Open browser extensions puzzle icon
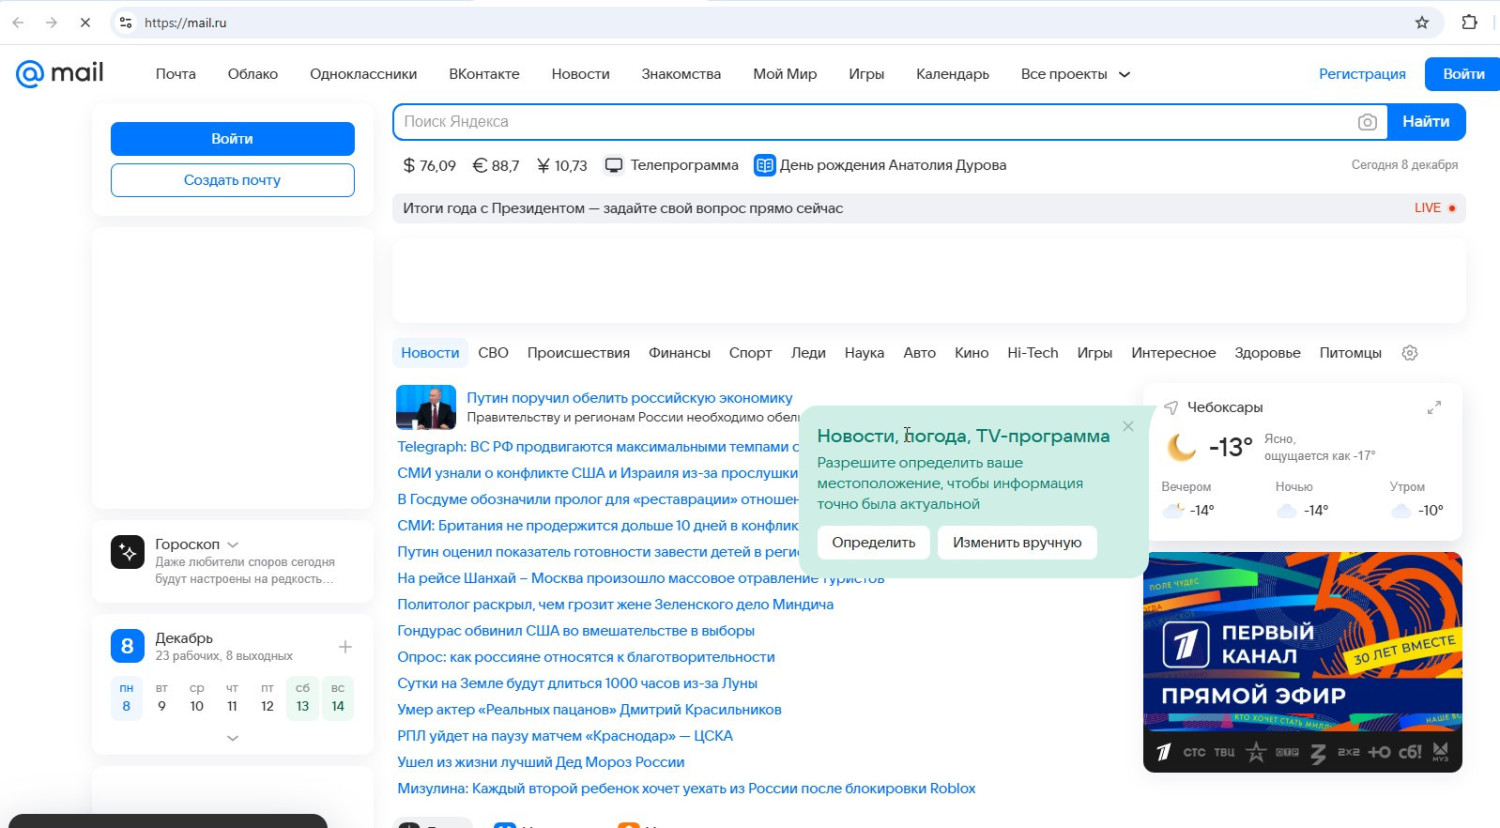 1469,22
